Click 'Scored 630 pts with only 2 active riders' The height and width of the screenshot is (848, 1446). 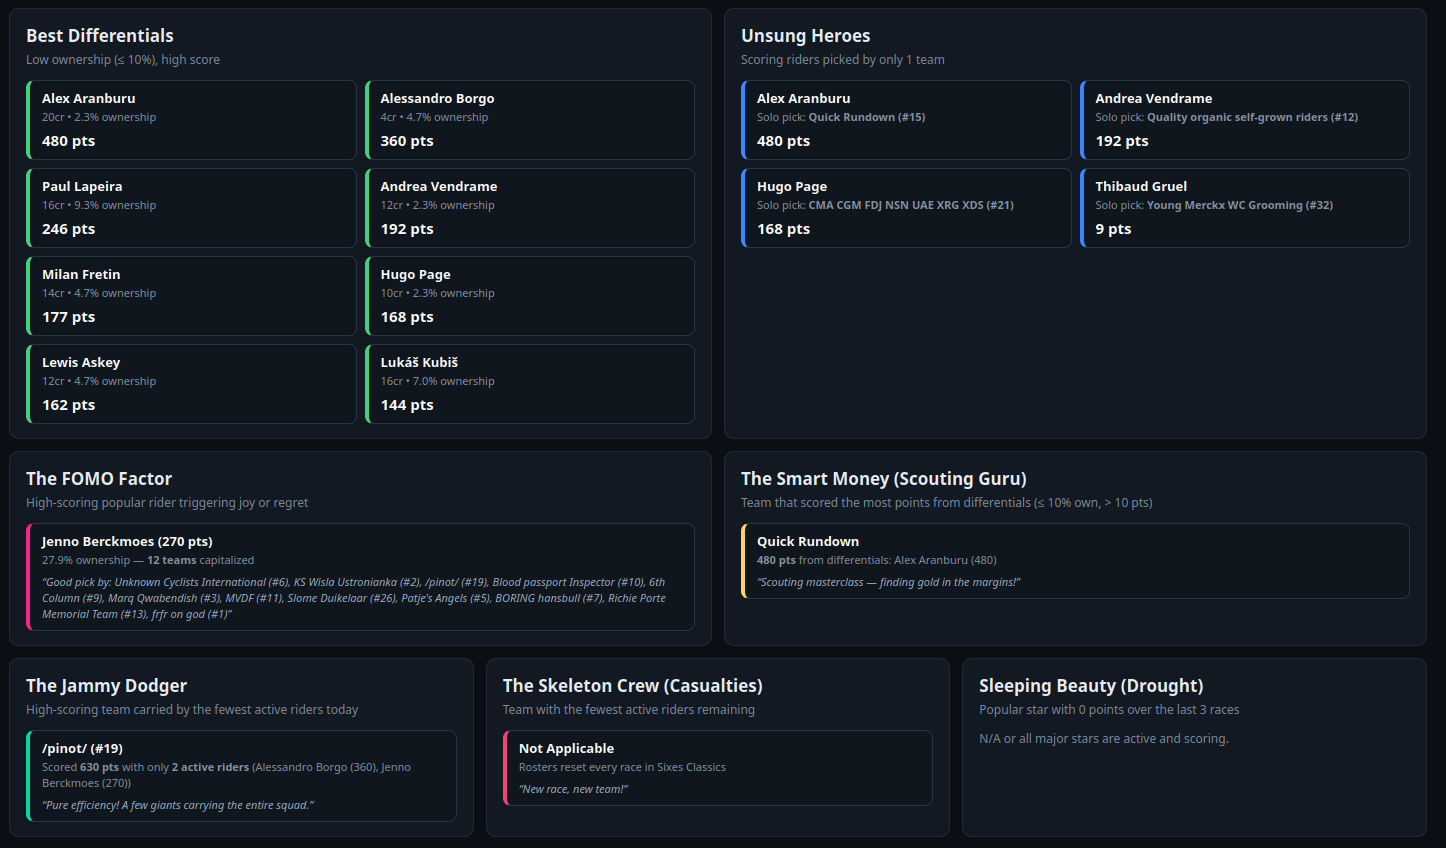tap(226, 775)
